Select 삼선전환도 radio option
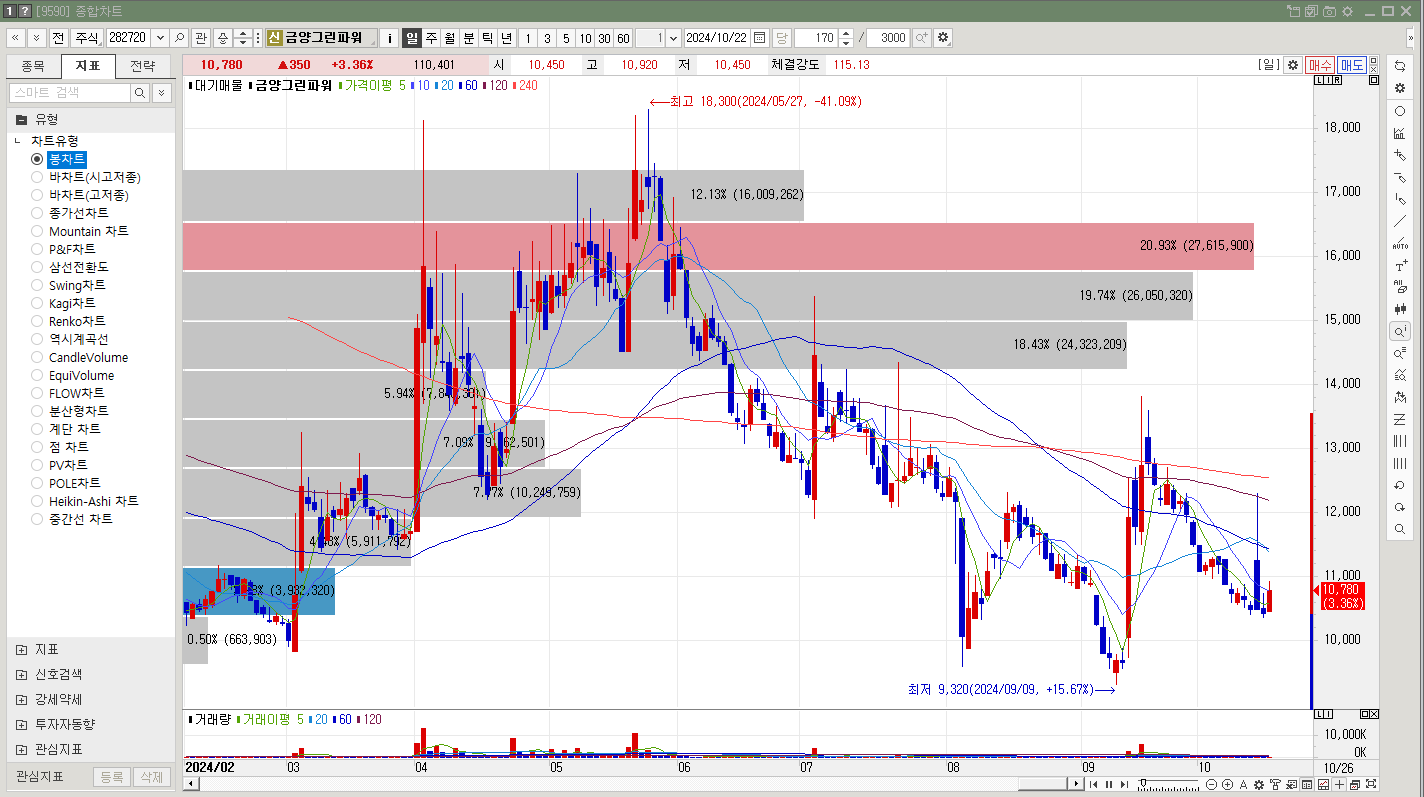Viewport: 1424px width, 797px height. coord(37,267)
